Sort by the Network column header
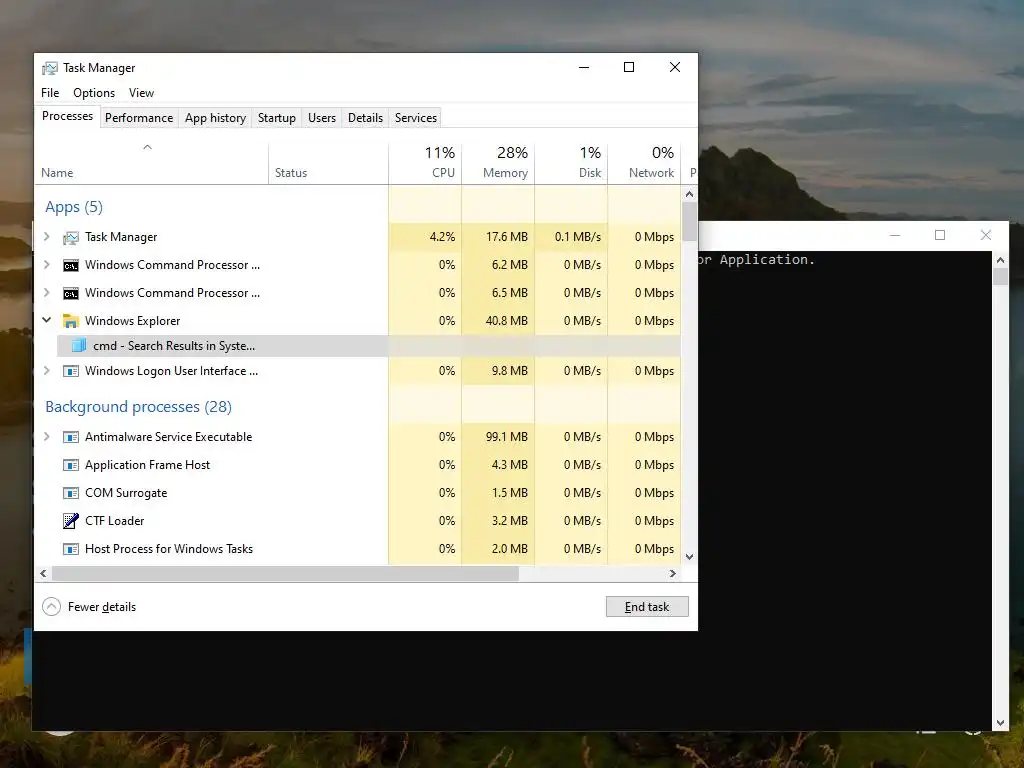This screenshot has height=768, width=1024. [645, 163]
